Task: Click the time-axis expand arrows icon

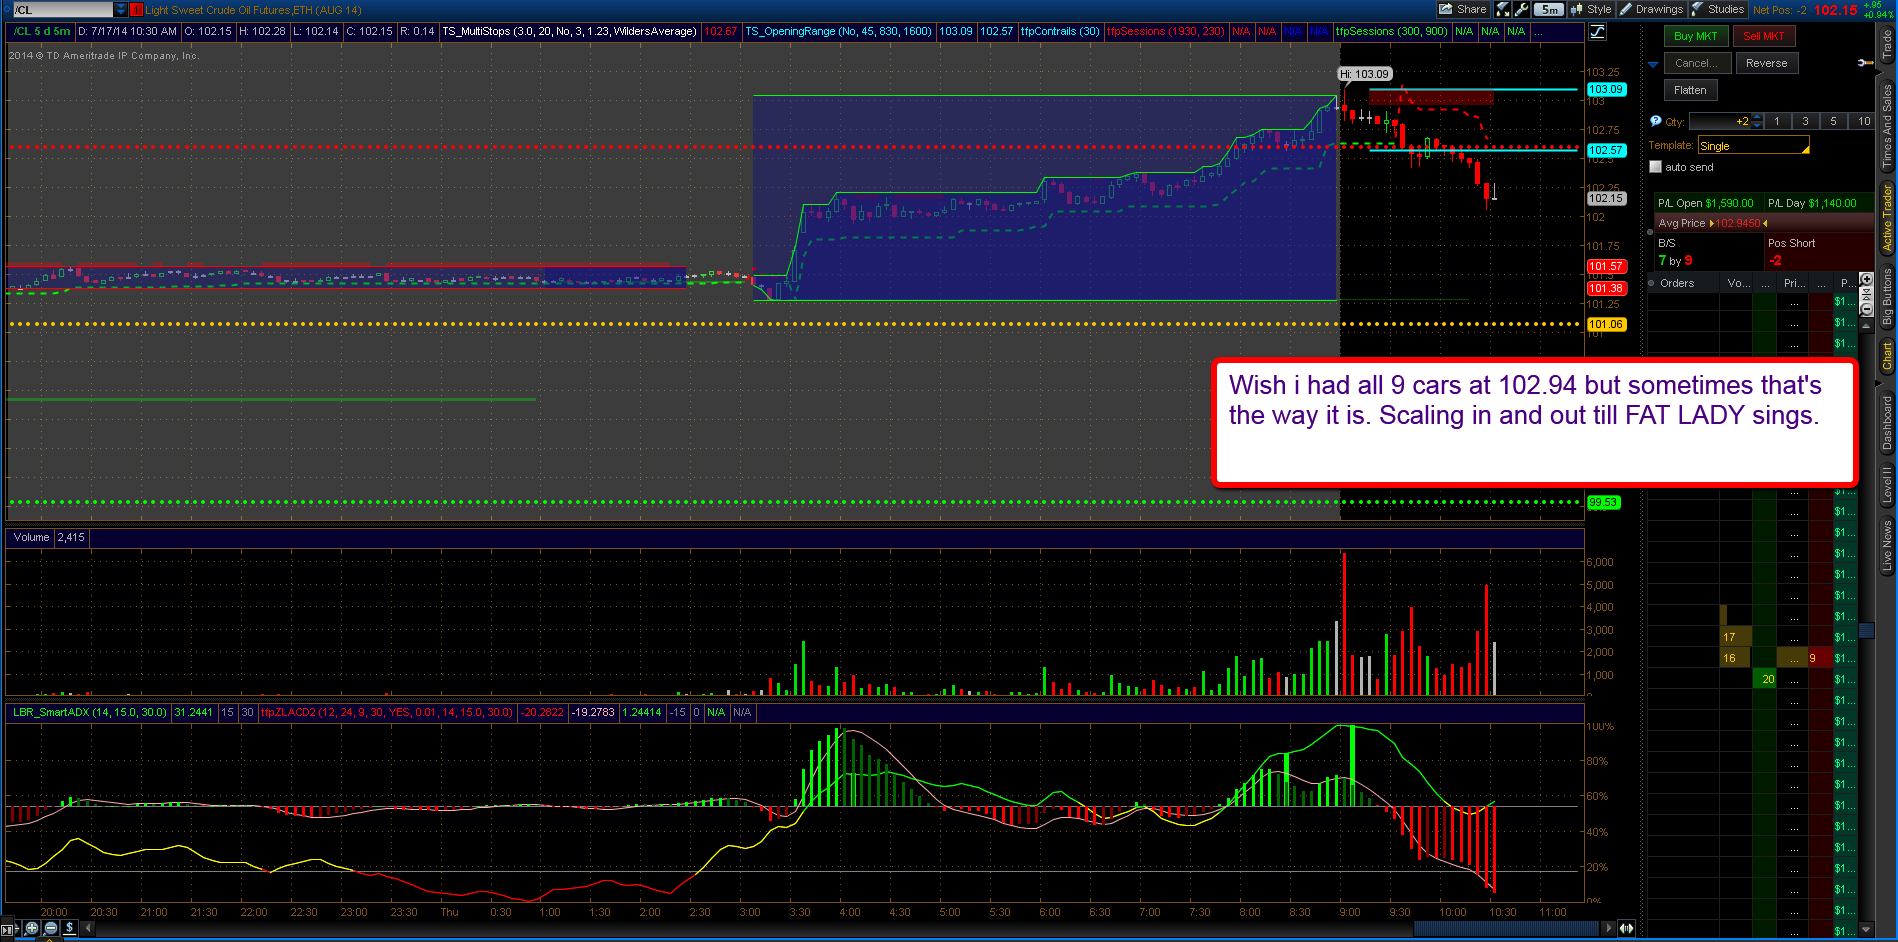Action: tap(1627, 928)
